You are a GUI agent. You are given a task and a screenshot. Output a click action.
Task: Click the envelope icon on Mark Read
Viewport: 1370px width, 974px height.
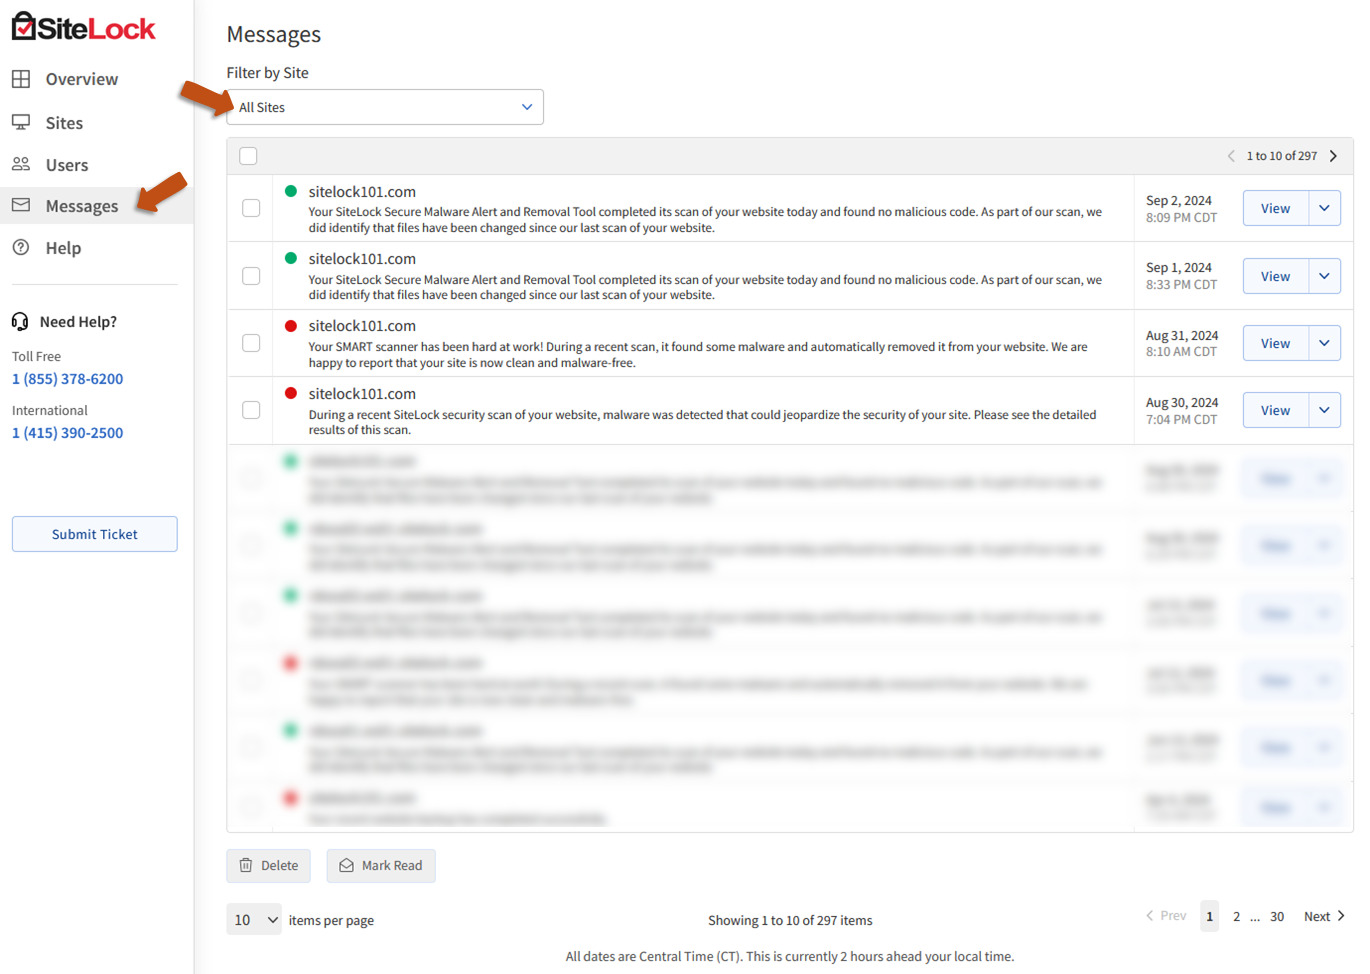[x=346, y=865]
